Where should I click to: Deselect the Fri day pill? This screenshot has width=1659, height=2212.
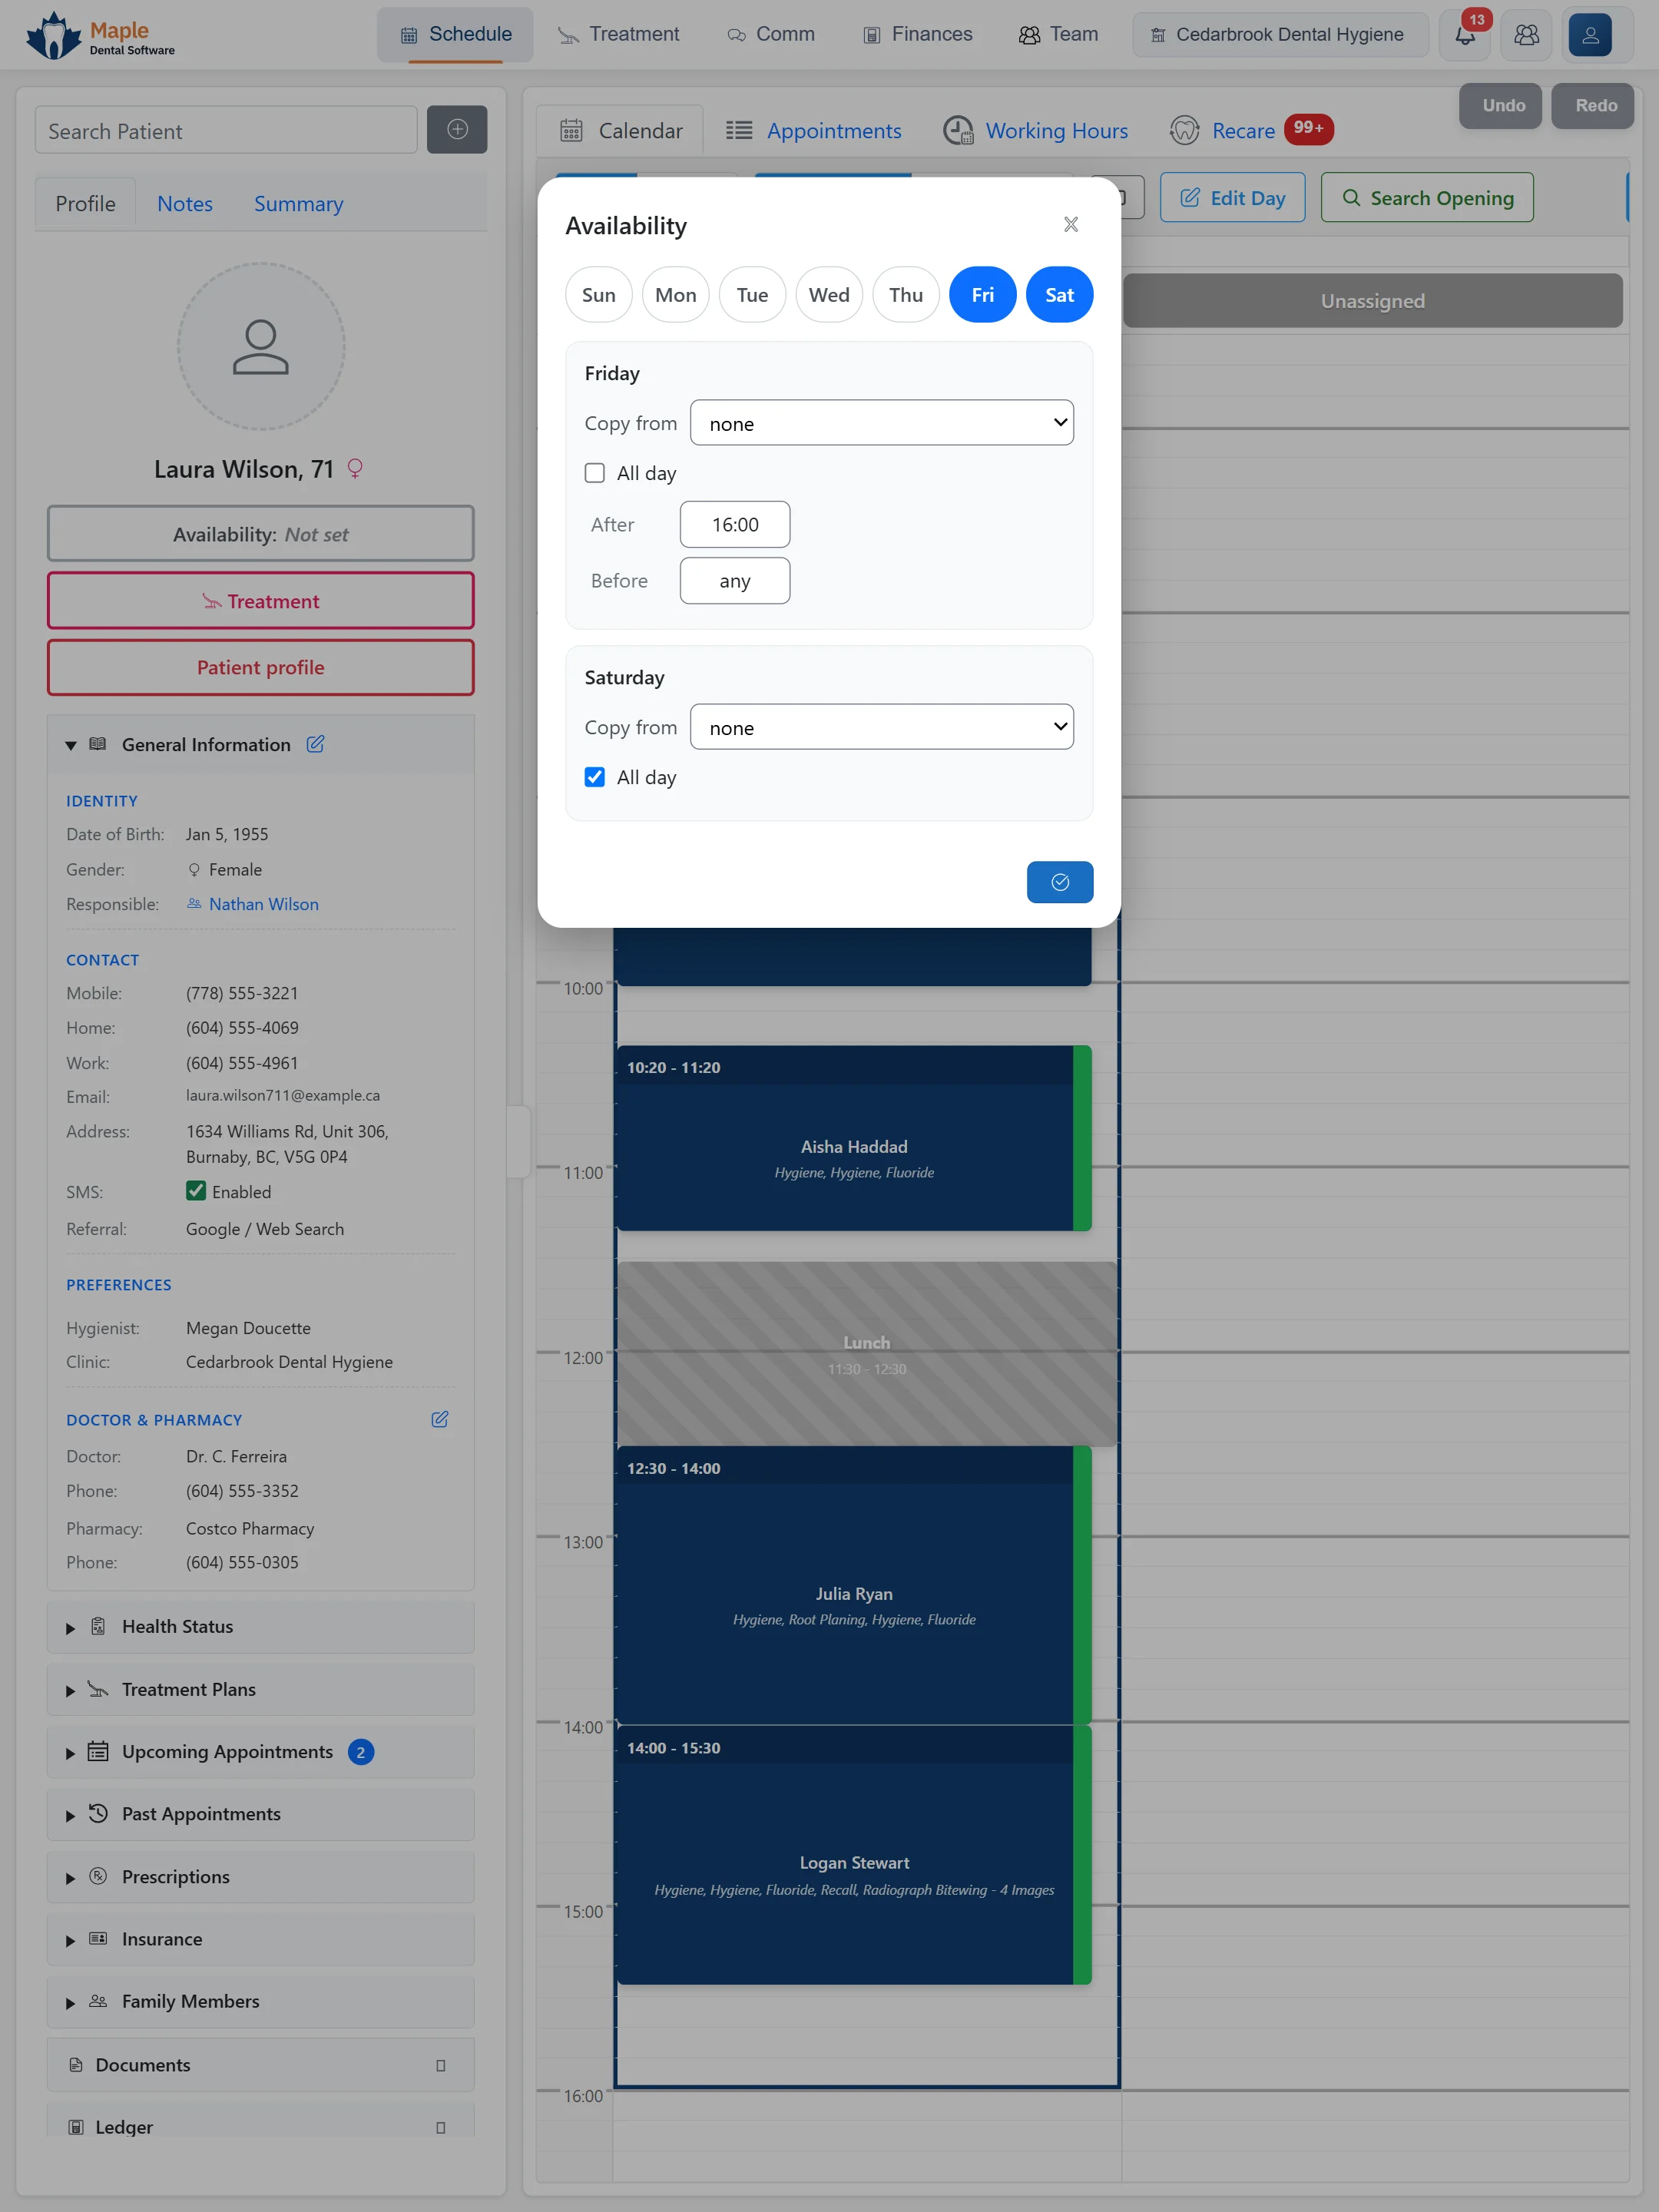[982, 295]
